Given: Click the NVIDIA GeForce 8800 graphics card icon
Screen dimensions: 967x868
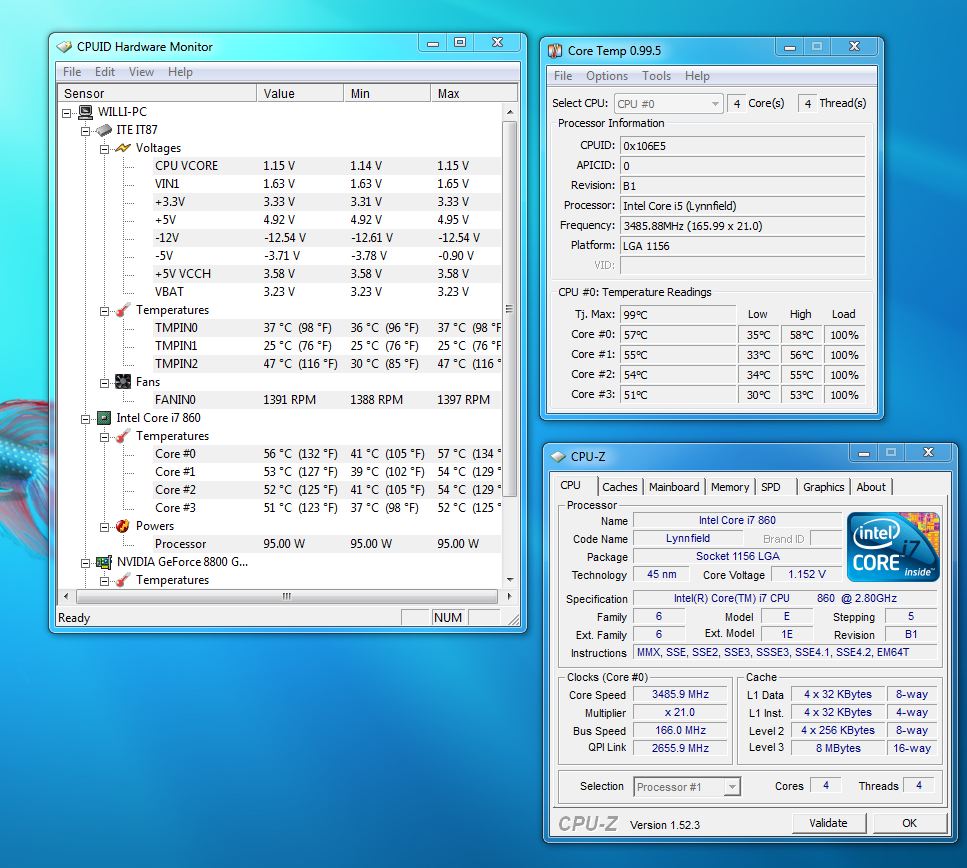Looking at the screenshot, I should 104,562.
